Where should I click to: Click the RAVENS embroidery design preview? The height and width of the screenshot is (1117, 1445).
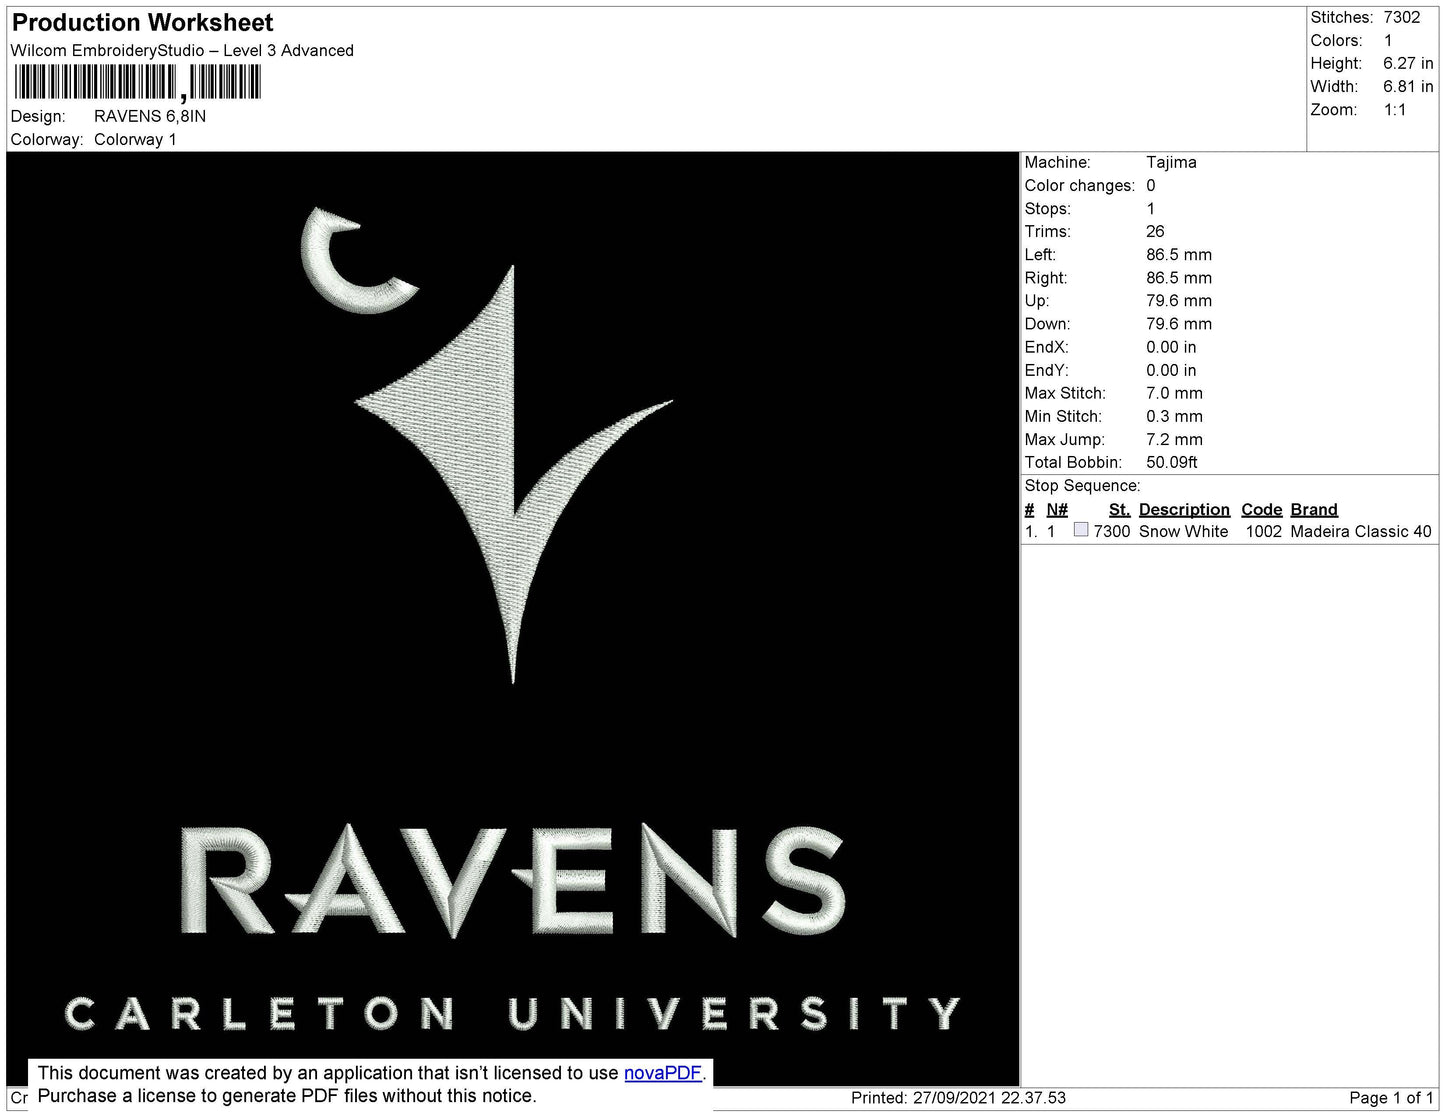[512, 618]
